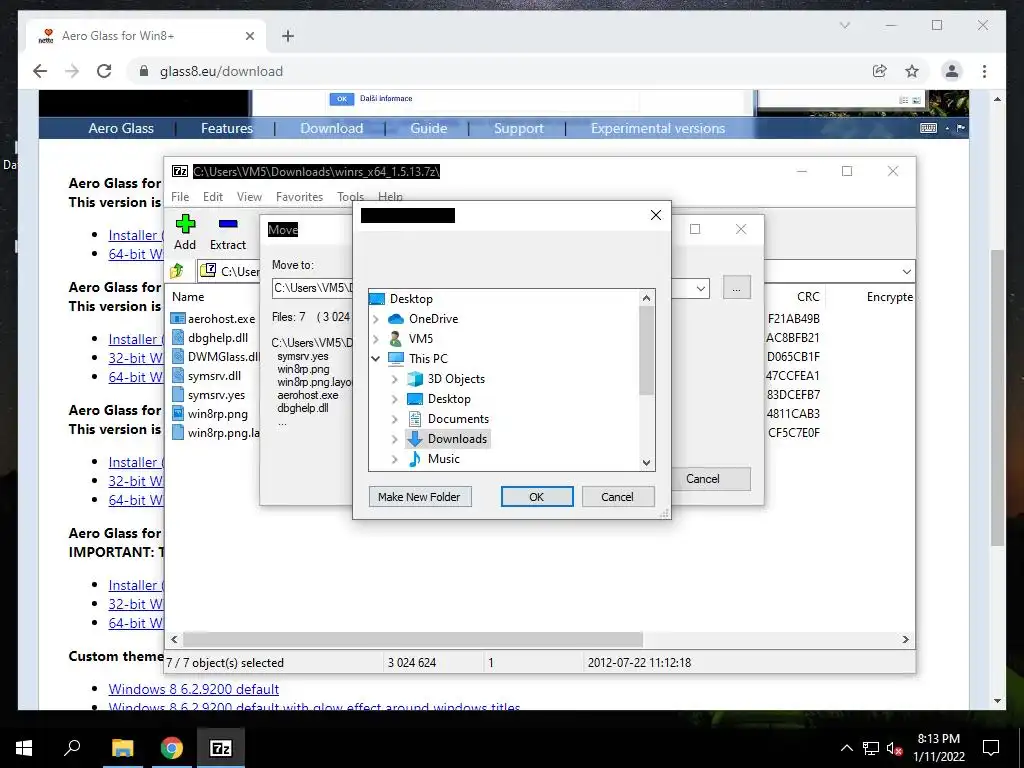Open Download section in website navigation

pos(331,128)
